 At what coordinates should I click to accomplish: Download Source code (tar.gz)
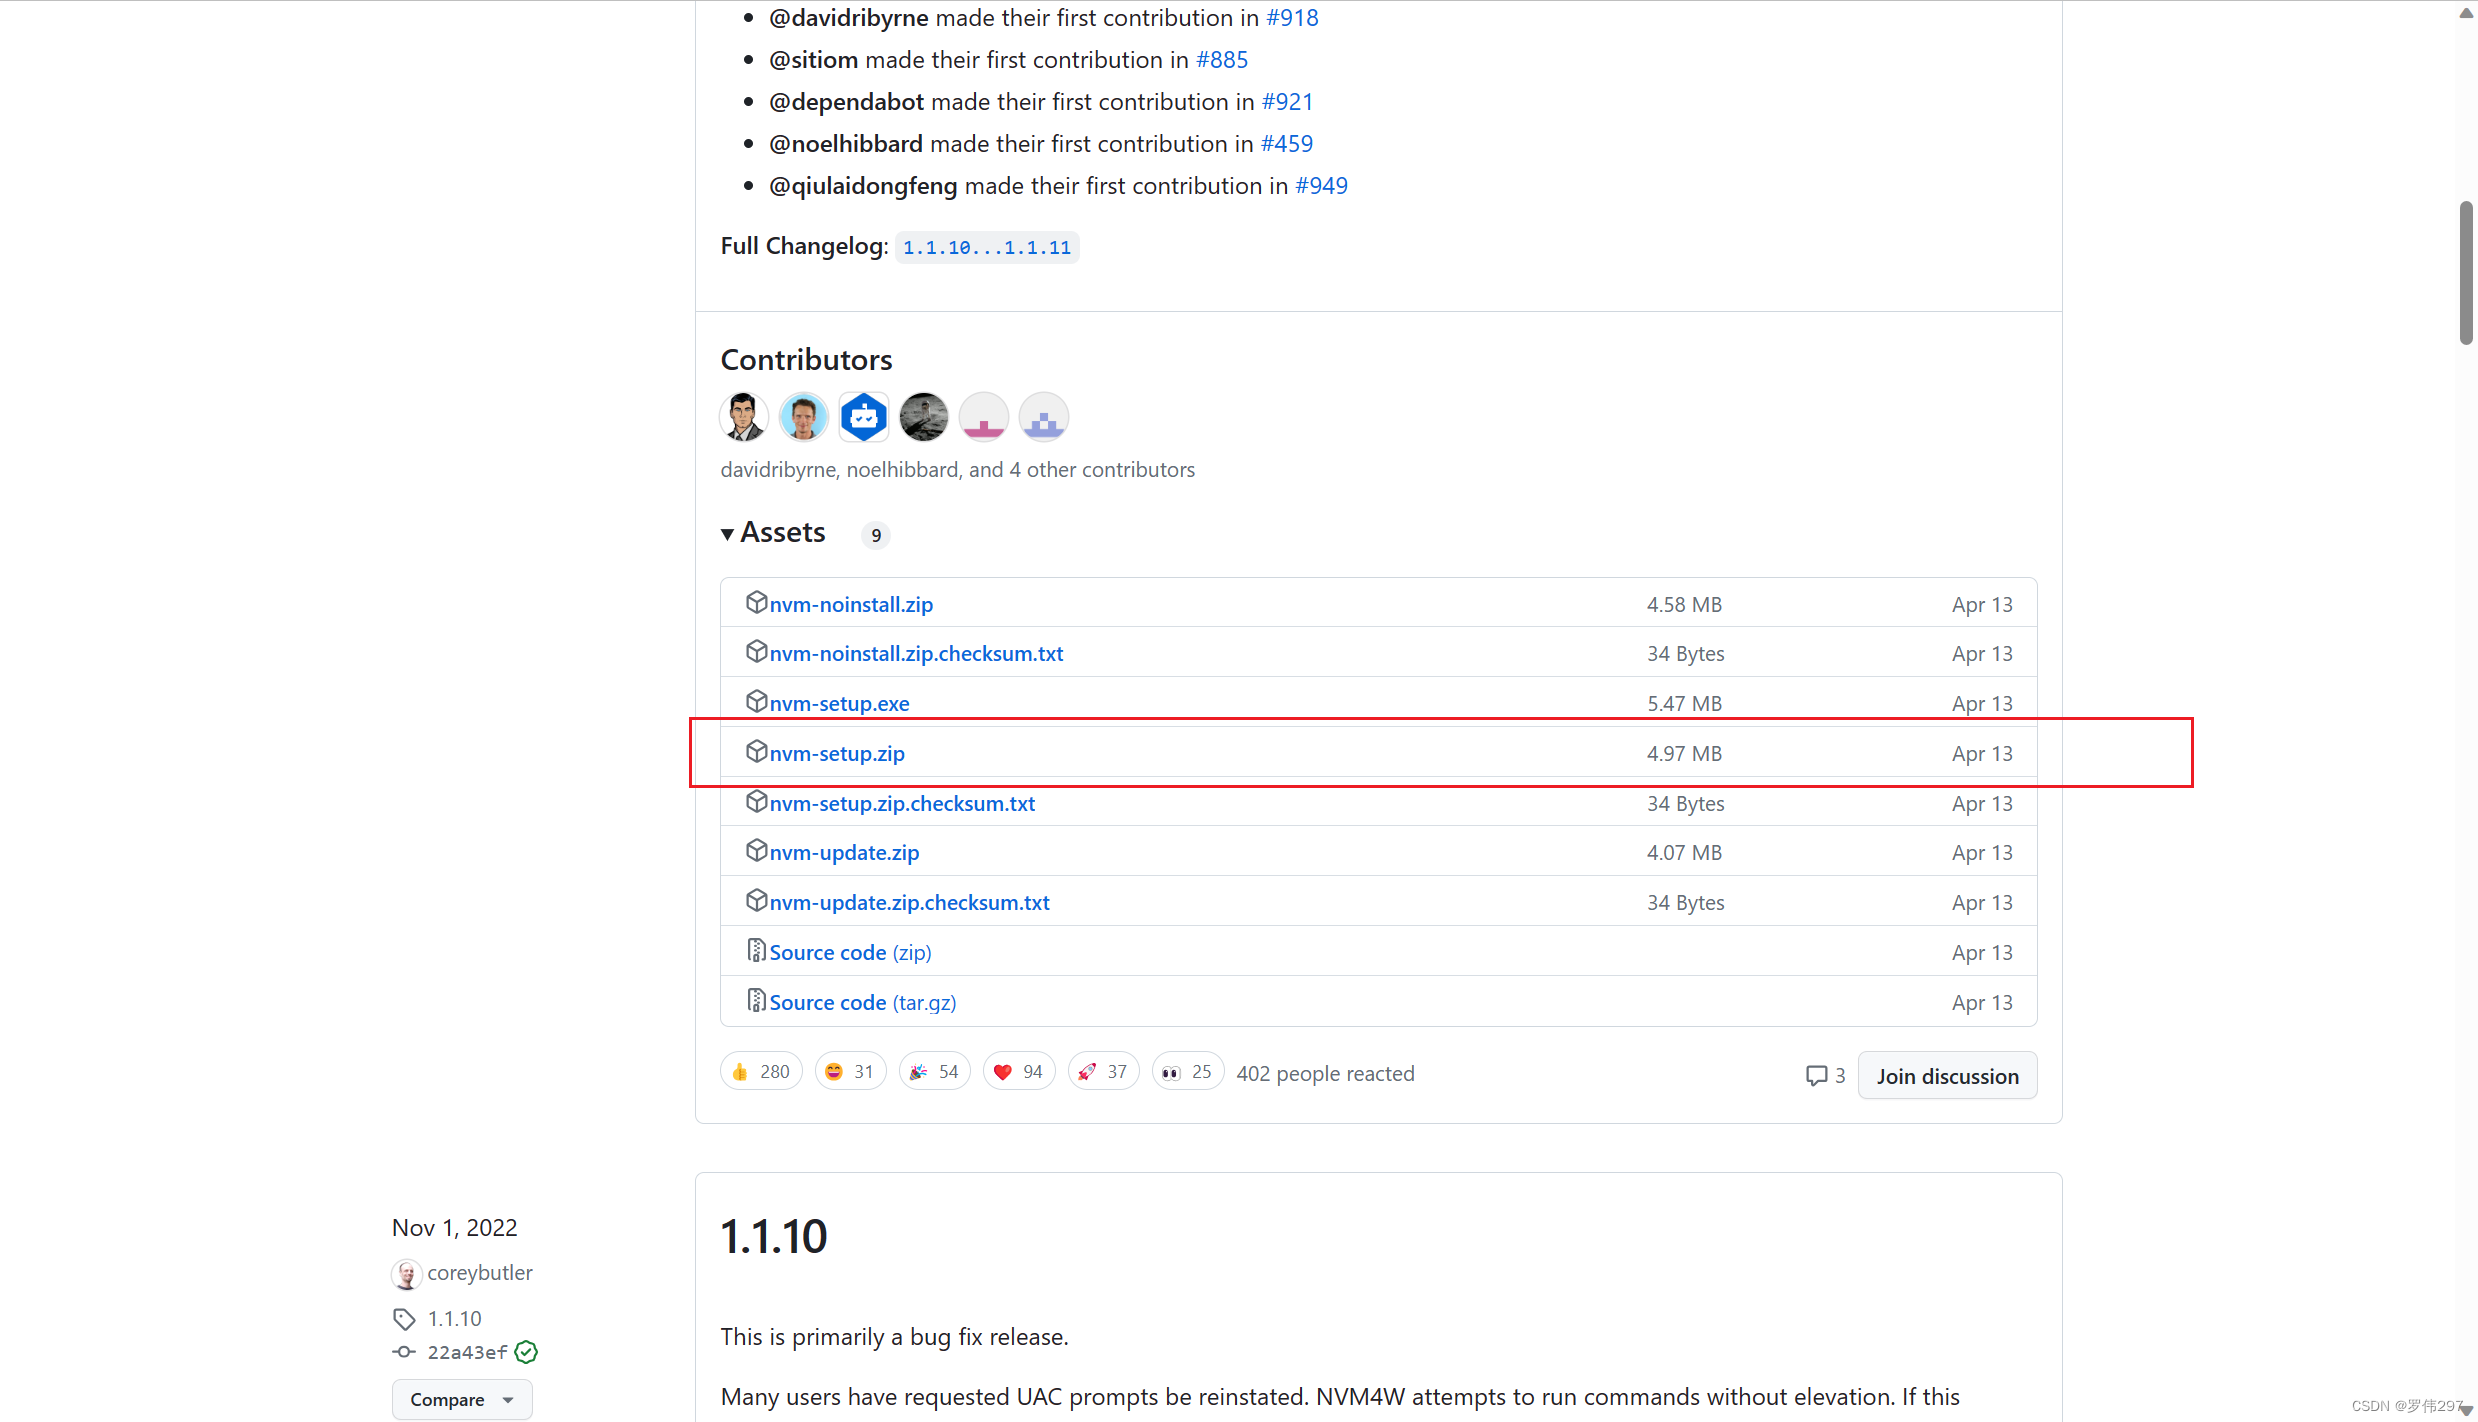[862, 1003]
